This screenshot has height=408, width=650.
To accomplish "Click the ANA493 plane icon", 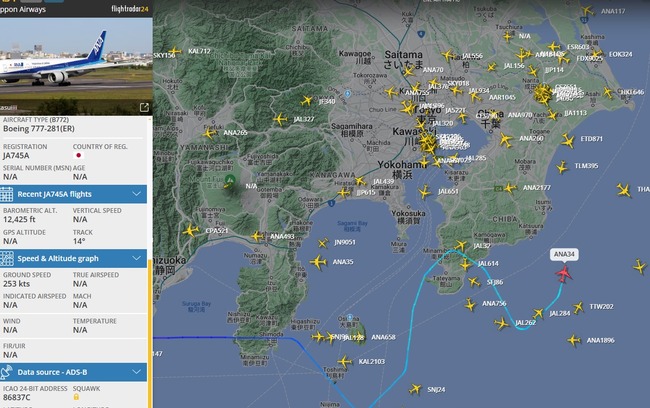I will point(257,236).
